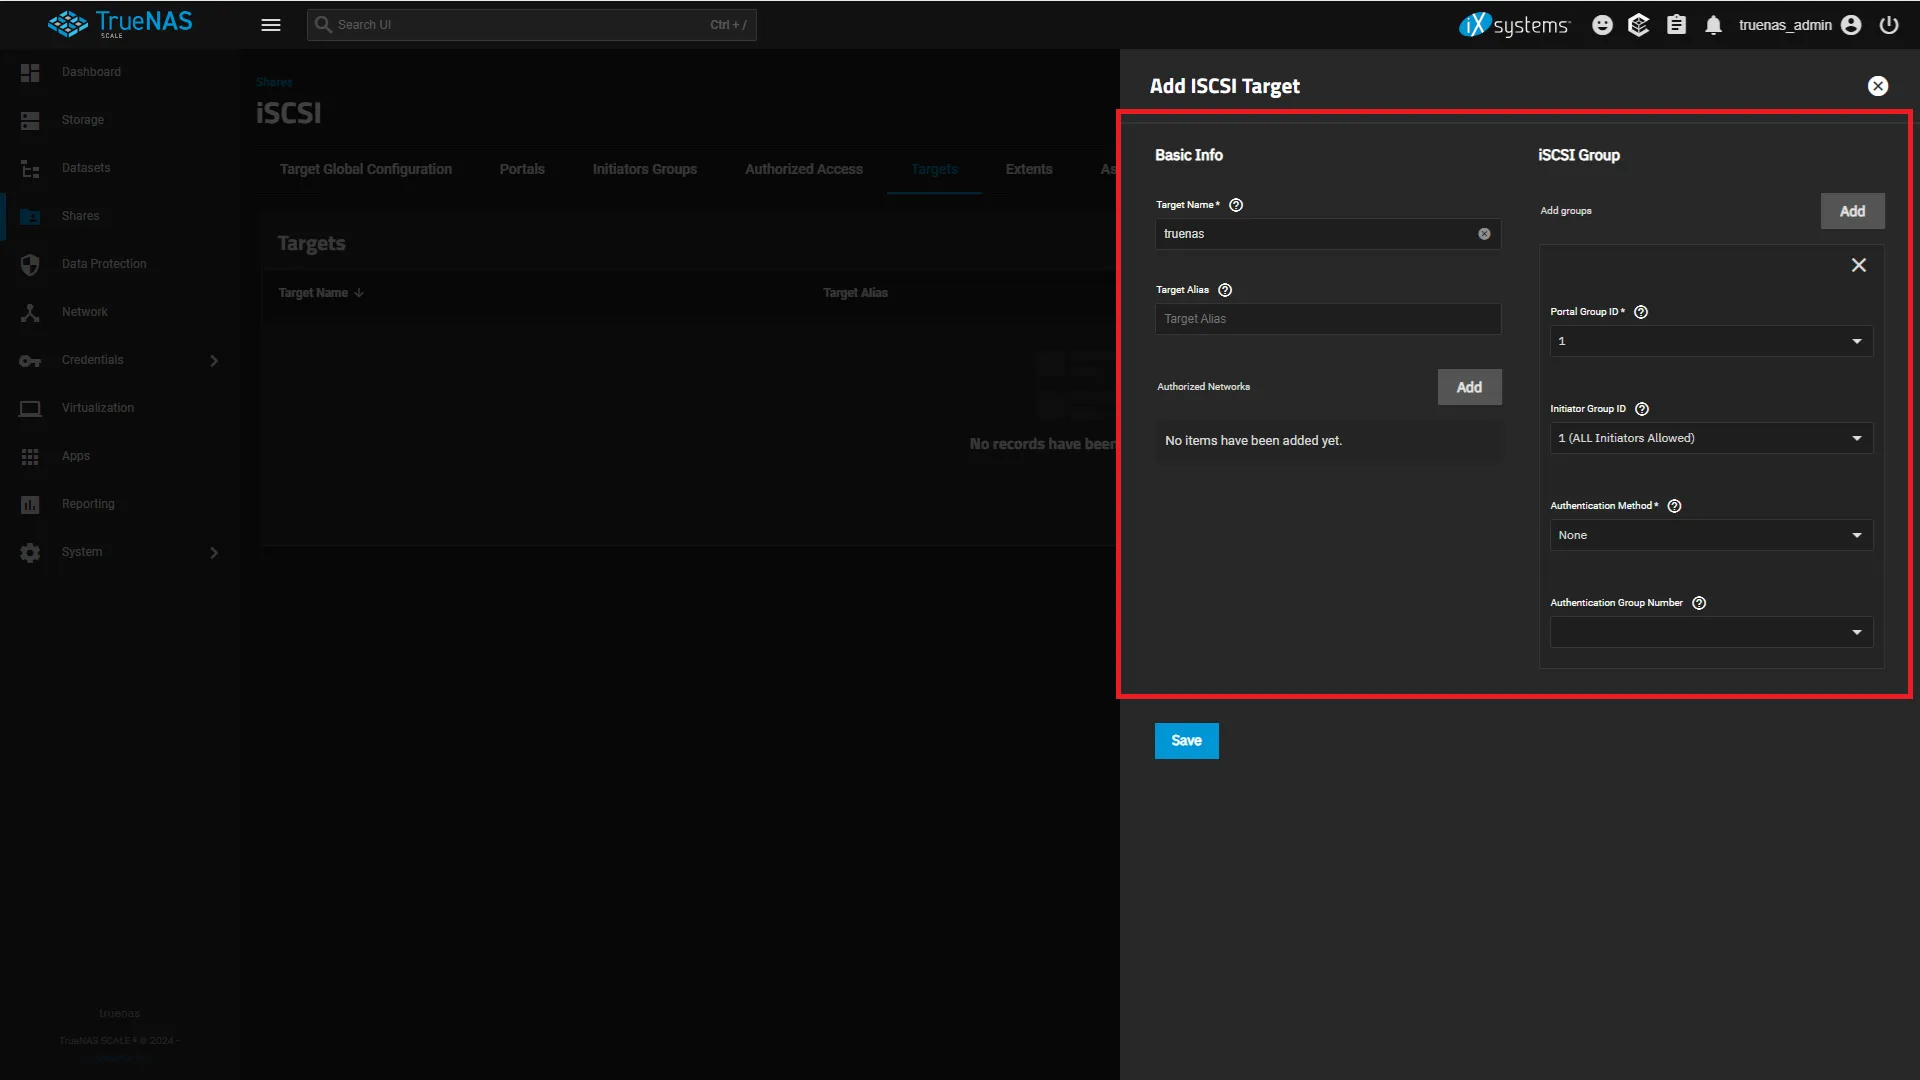
Task: Open the alerts bell icon
Action: pos(1713,25)
